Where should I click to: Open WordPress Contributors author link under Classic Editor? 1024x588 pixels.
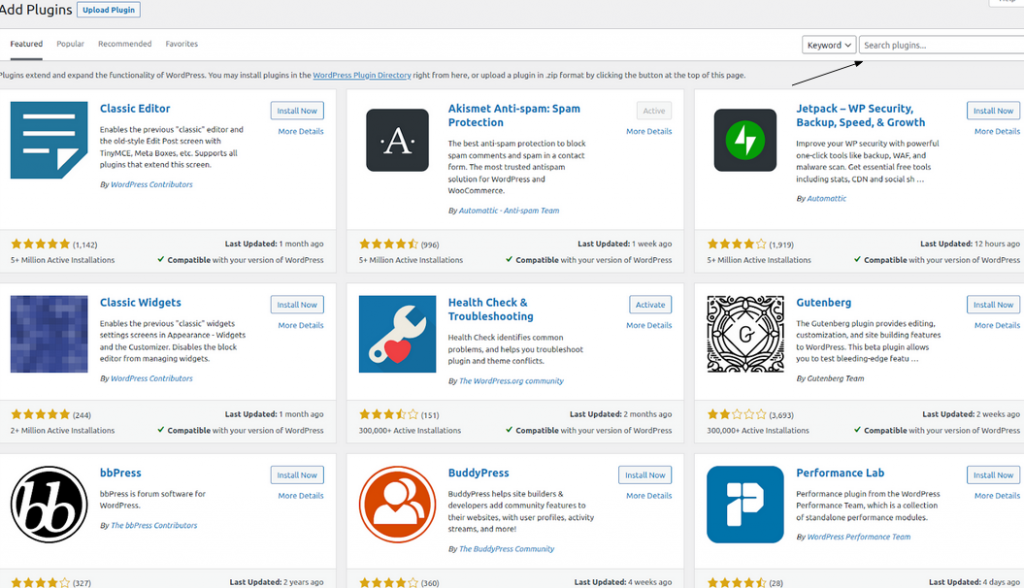click(x=152, y=185)
